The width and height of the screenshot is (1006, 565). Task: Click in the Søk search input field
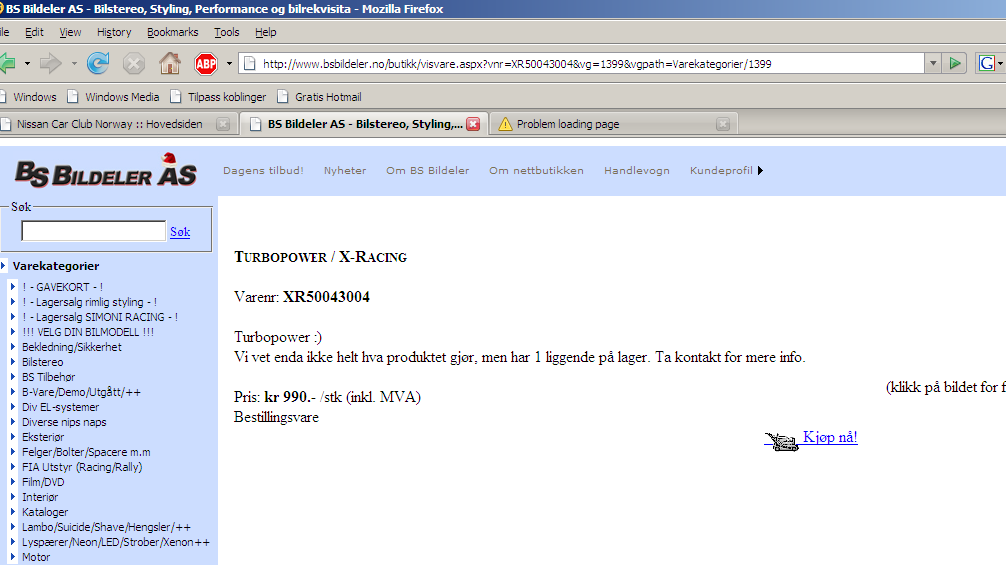pos(94,231)
